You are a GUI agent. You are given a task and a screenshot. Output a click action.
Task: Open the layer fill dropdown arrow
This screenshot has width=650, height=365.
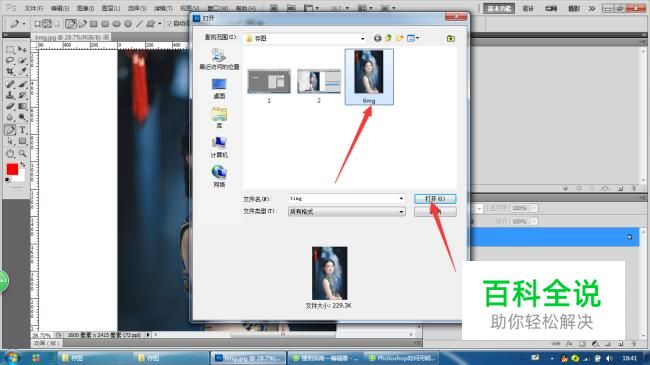click(x=534, y=221)
